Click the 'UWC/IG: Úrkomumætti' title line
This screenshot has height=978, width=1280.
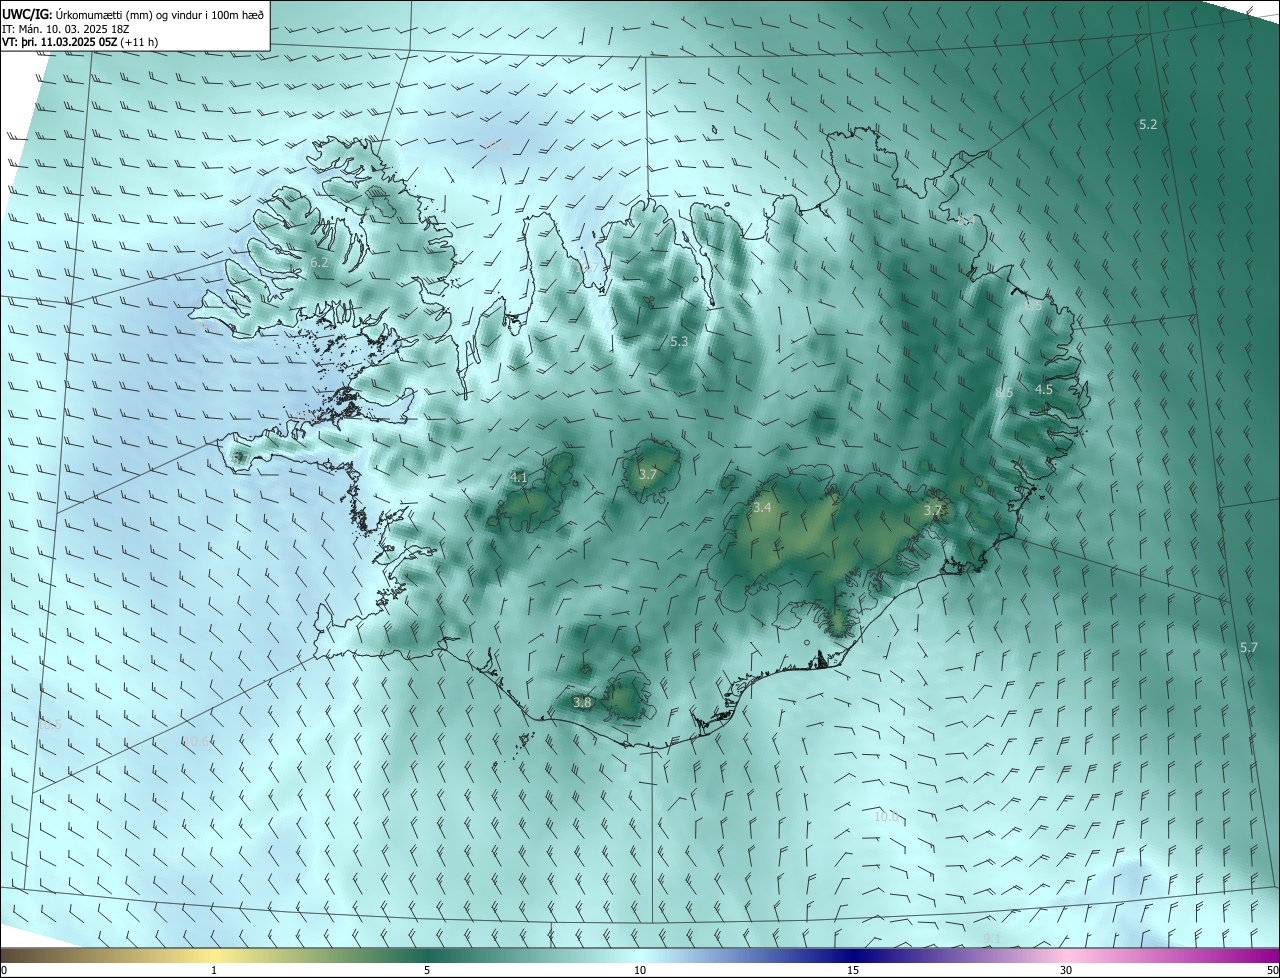pyautogui.click(x=133, y=15)
